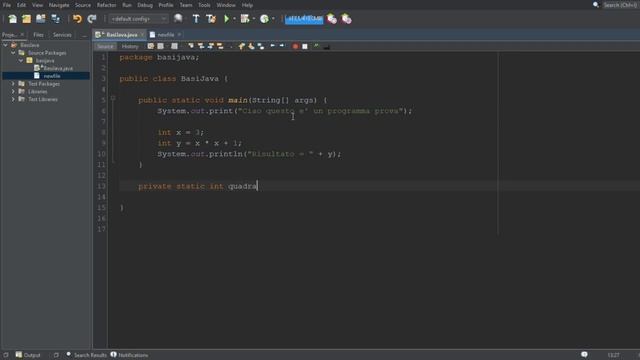The height and width of the screenshot is (360, 640).
Task: Open the Refactor menu
Action: pyautogui.click(x=107, y=5)
